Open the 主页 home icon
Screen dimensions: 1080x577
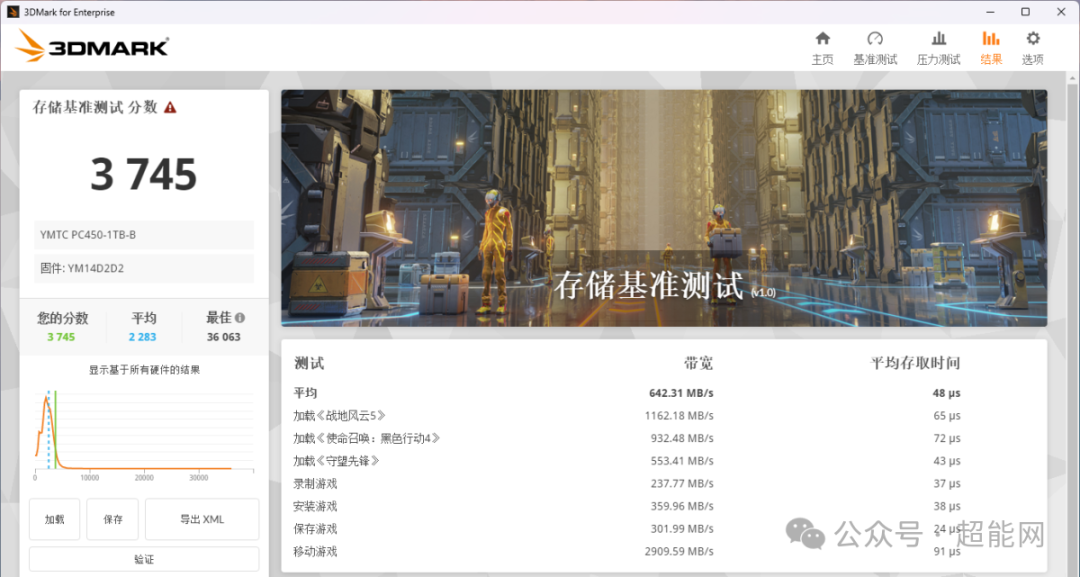823,40
